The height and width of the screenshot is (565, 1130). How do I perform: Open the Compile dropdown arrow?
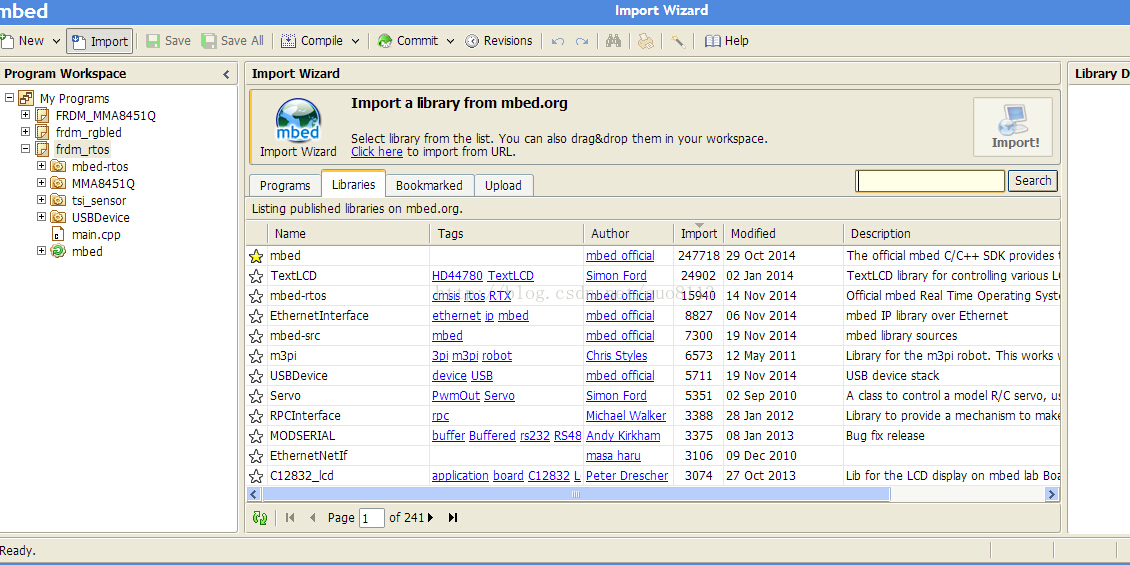(x=355, y=42)
